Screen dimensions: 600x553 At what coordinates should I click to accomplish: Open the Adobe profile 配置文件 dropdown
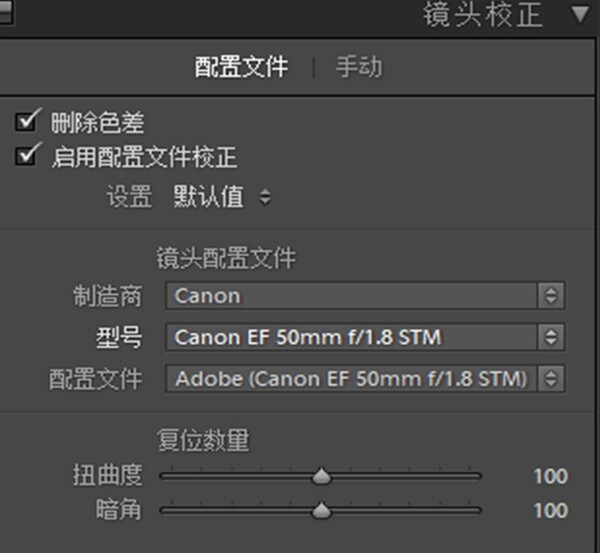(351, 379)
